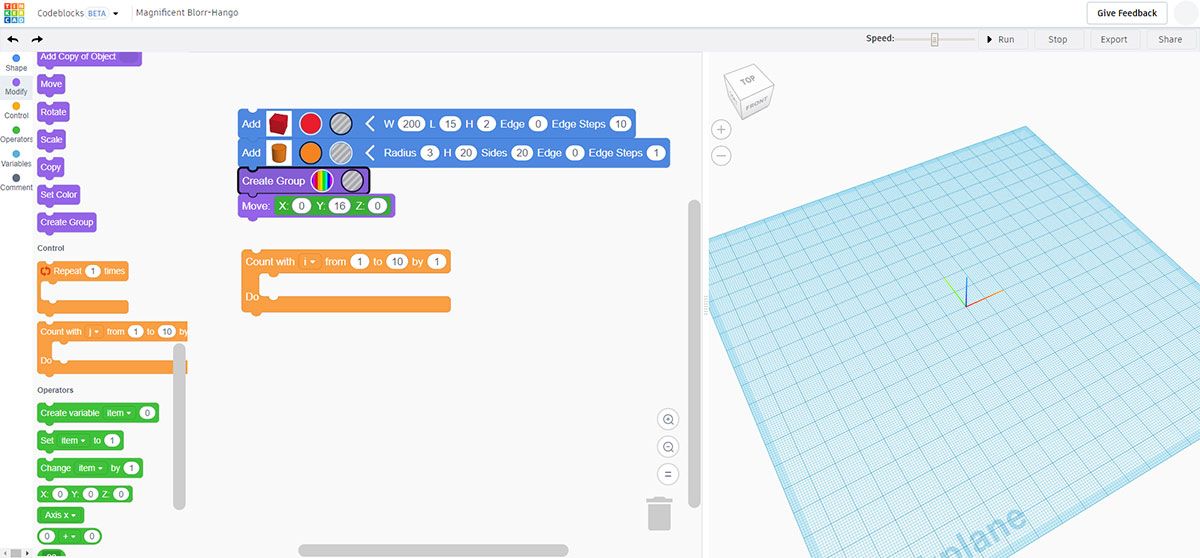Viewport: 1200px width, 558px height.
Task: Click the Share button
Action: tap(1170, 39)
